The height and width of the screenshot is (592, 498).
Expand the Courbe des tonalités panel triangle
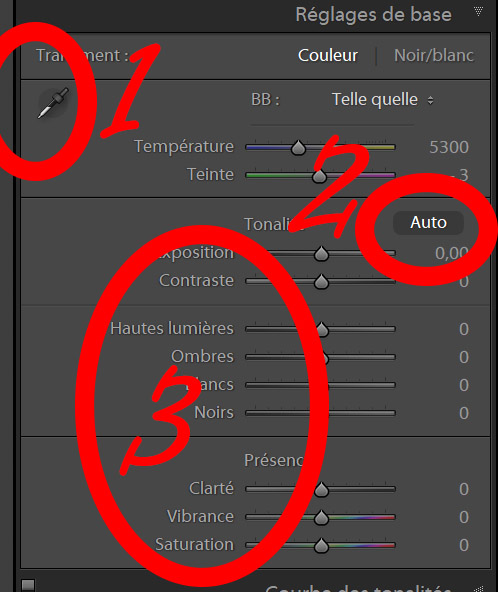[478, 589]
